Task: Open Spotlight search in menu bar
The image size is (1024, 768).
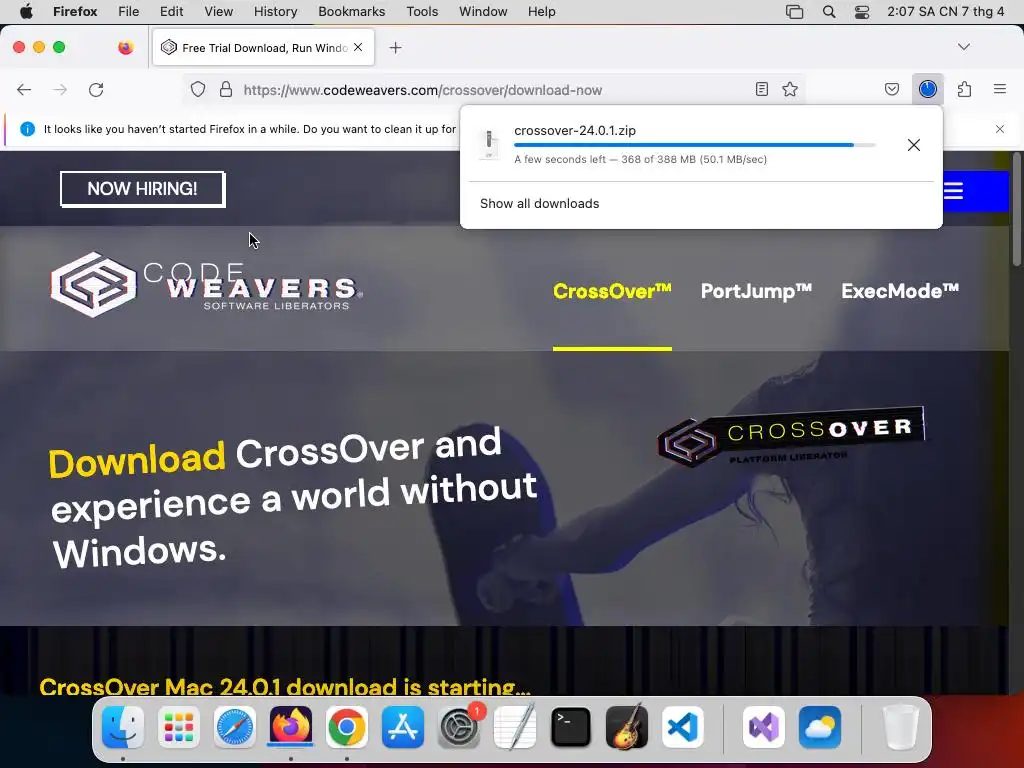Action: [829, 12]
